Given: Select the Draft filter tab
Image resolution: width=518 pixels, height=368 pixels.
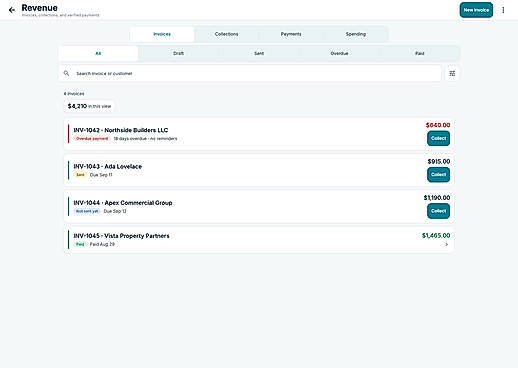Looking at the screenshot, I should pos(179,53).
